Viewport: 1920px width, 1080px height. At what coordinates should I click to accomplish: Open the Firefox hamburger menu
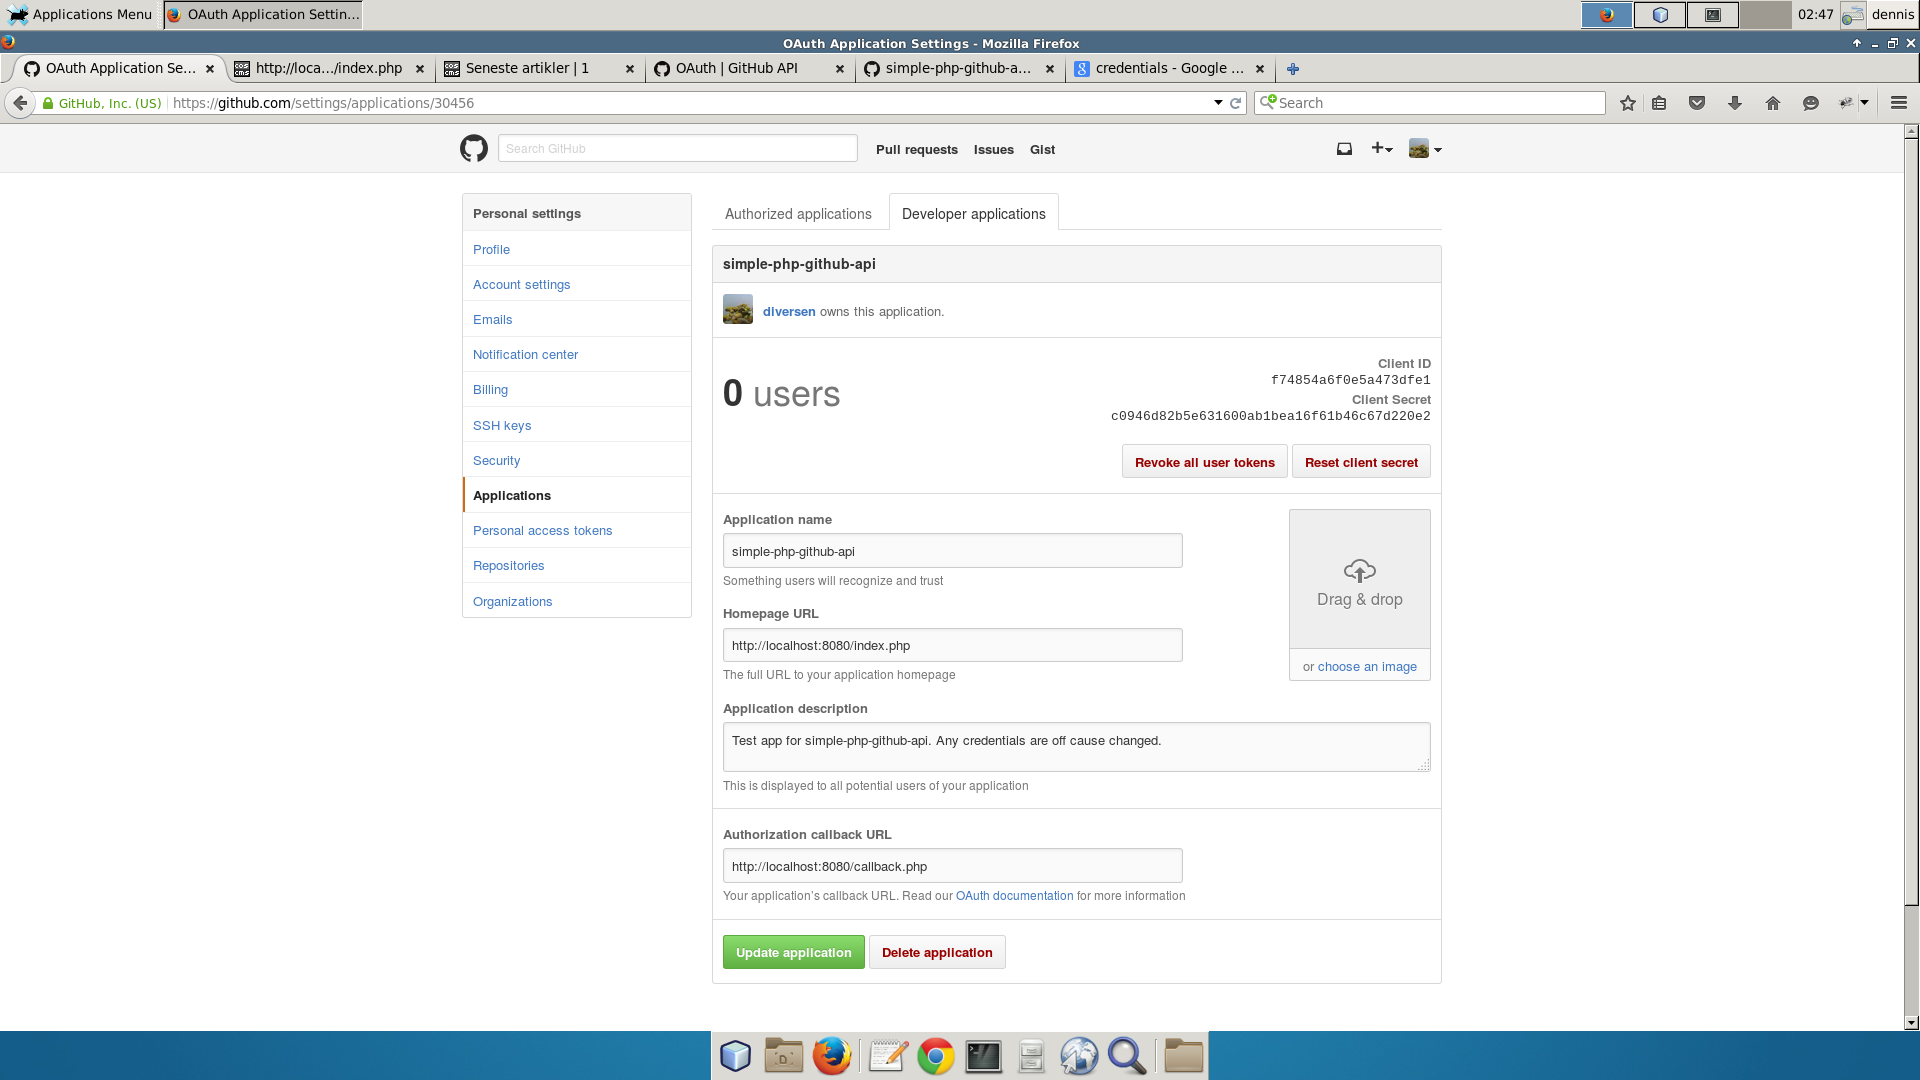1899,103
